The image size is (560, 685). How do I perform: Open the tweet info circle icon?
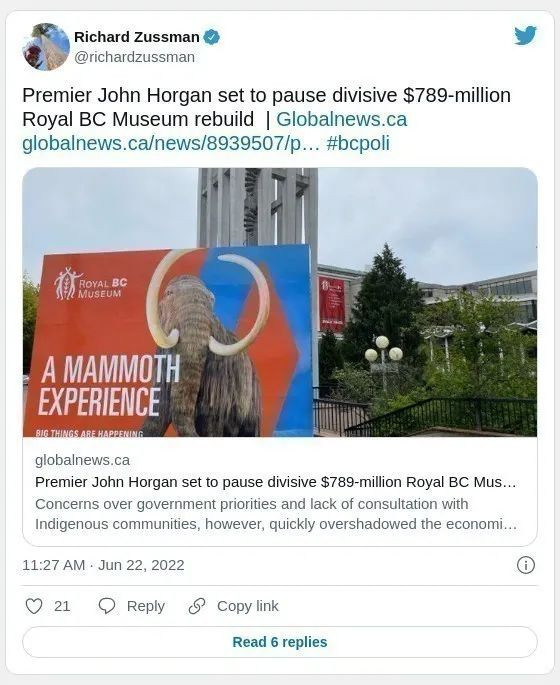coord(525,565)
